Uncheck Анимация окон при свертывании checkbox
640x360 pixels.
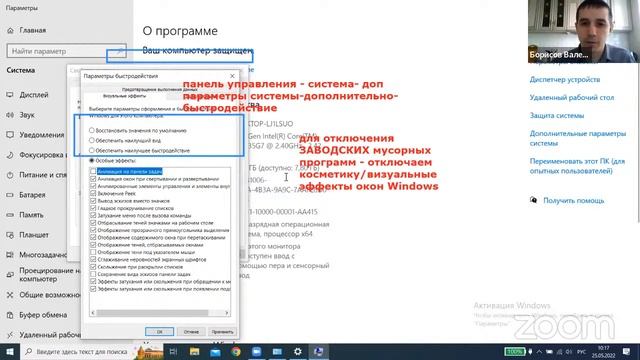[x=93, y=179]
